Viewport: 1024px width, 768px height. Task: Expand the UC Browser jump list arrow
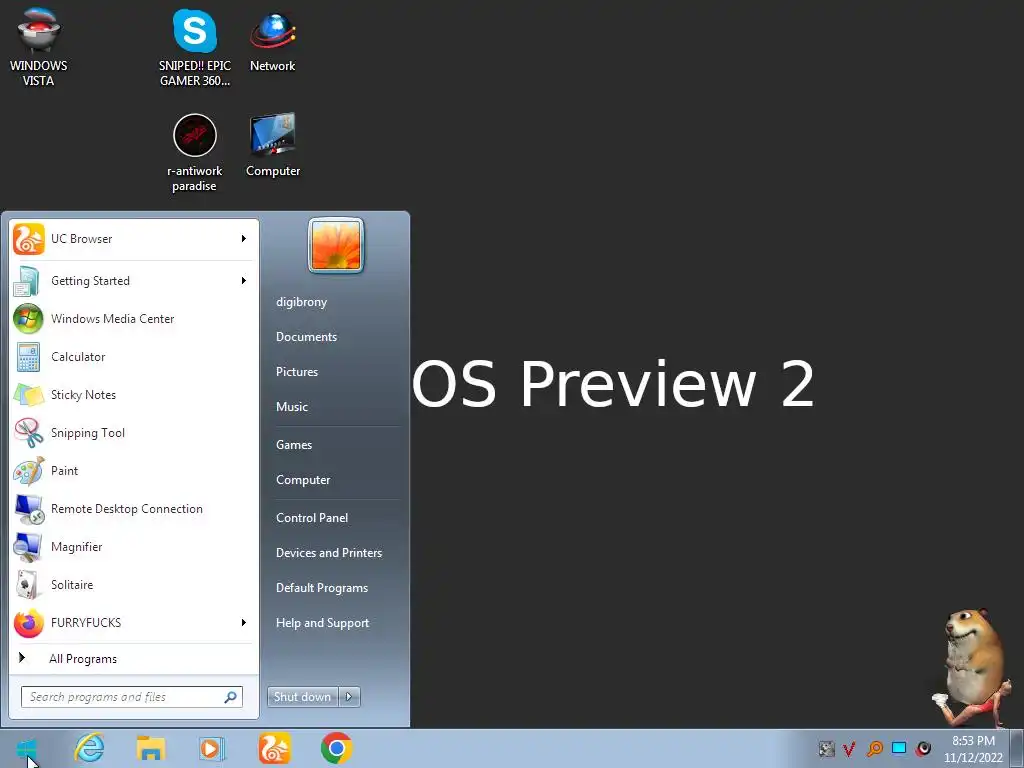click(x=244, y=238)
